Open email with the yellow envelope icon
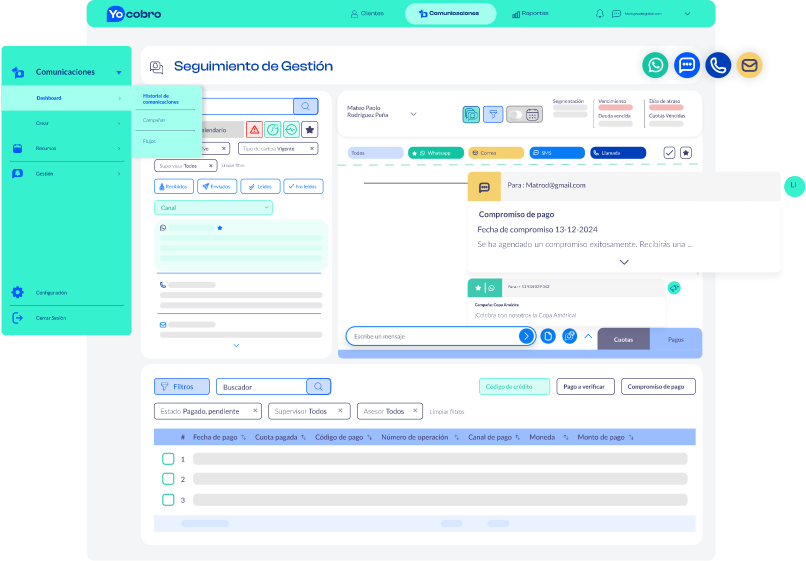The image size is (806, 561). (x=749, y=65)
